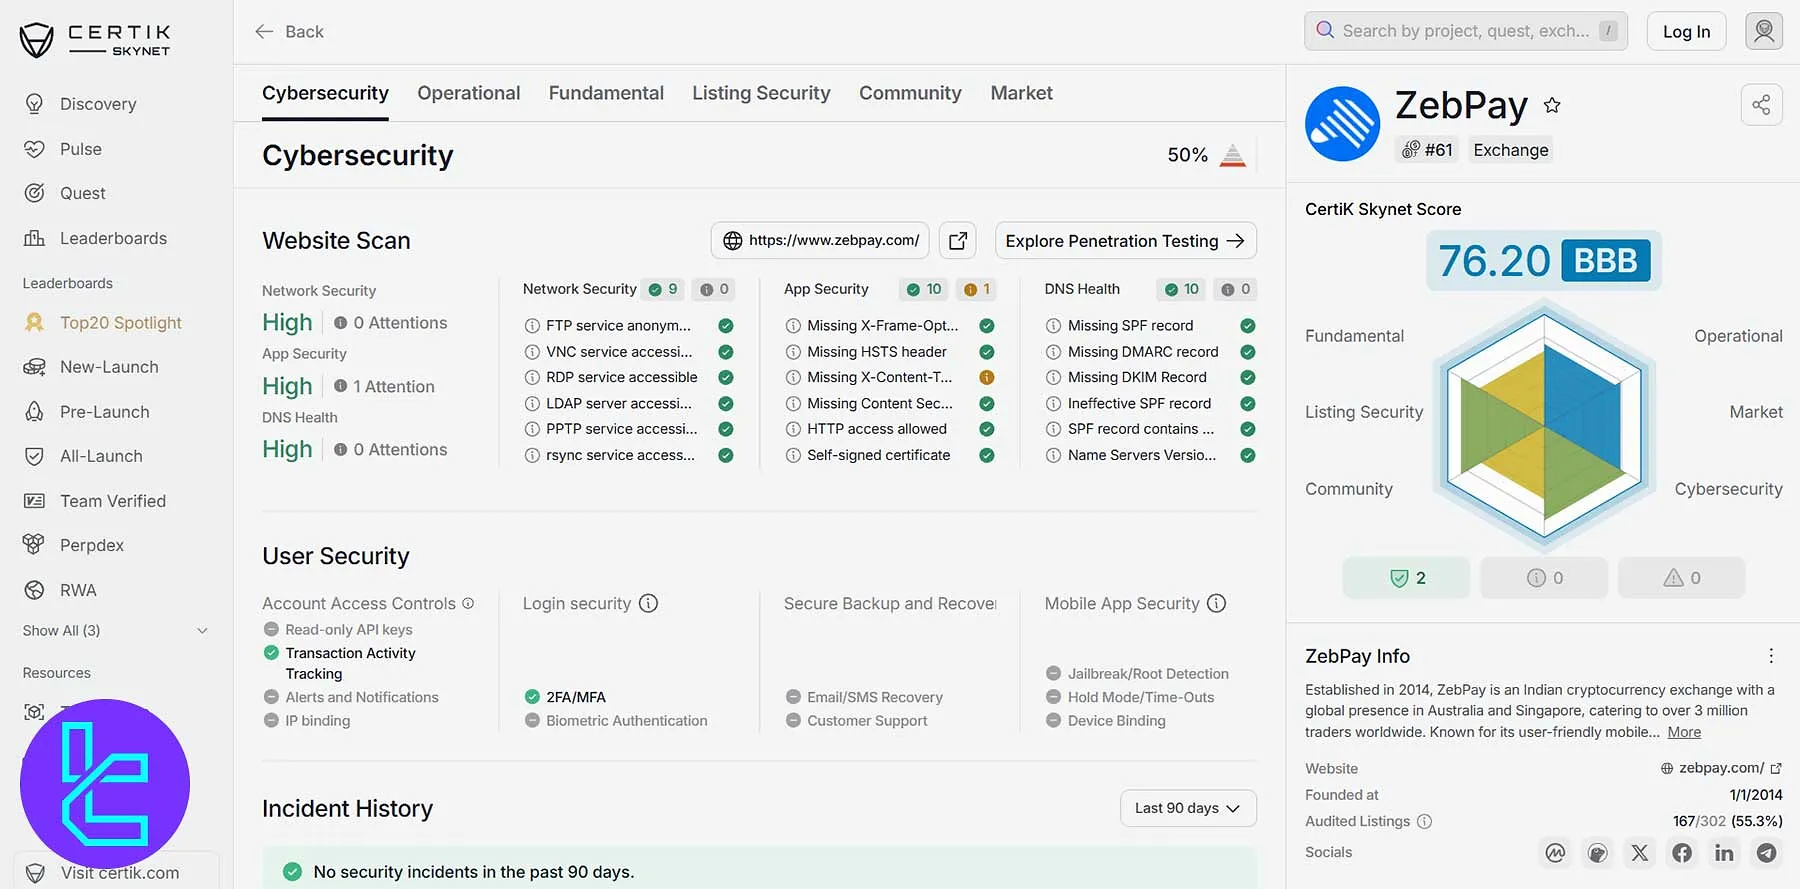This screenshot has height=889, width=1800.
Task: Click the info icon for Missing X-Content-T... row
Action: coord(793,377)
